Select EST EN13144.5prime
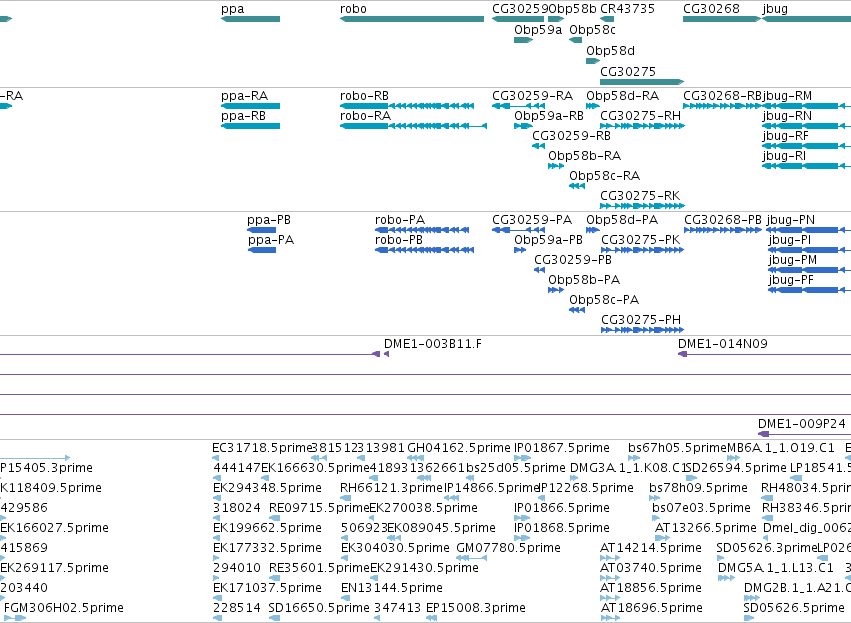851x623 pixels. click(x=345, y=597)
